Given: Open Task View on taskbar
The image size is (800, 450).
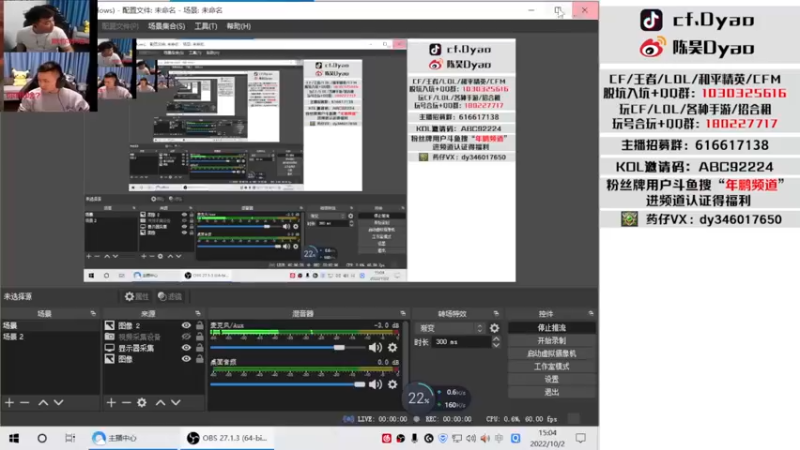Looking at the screenshot, I should [70, 438].
